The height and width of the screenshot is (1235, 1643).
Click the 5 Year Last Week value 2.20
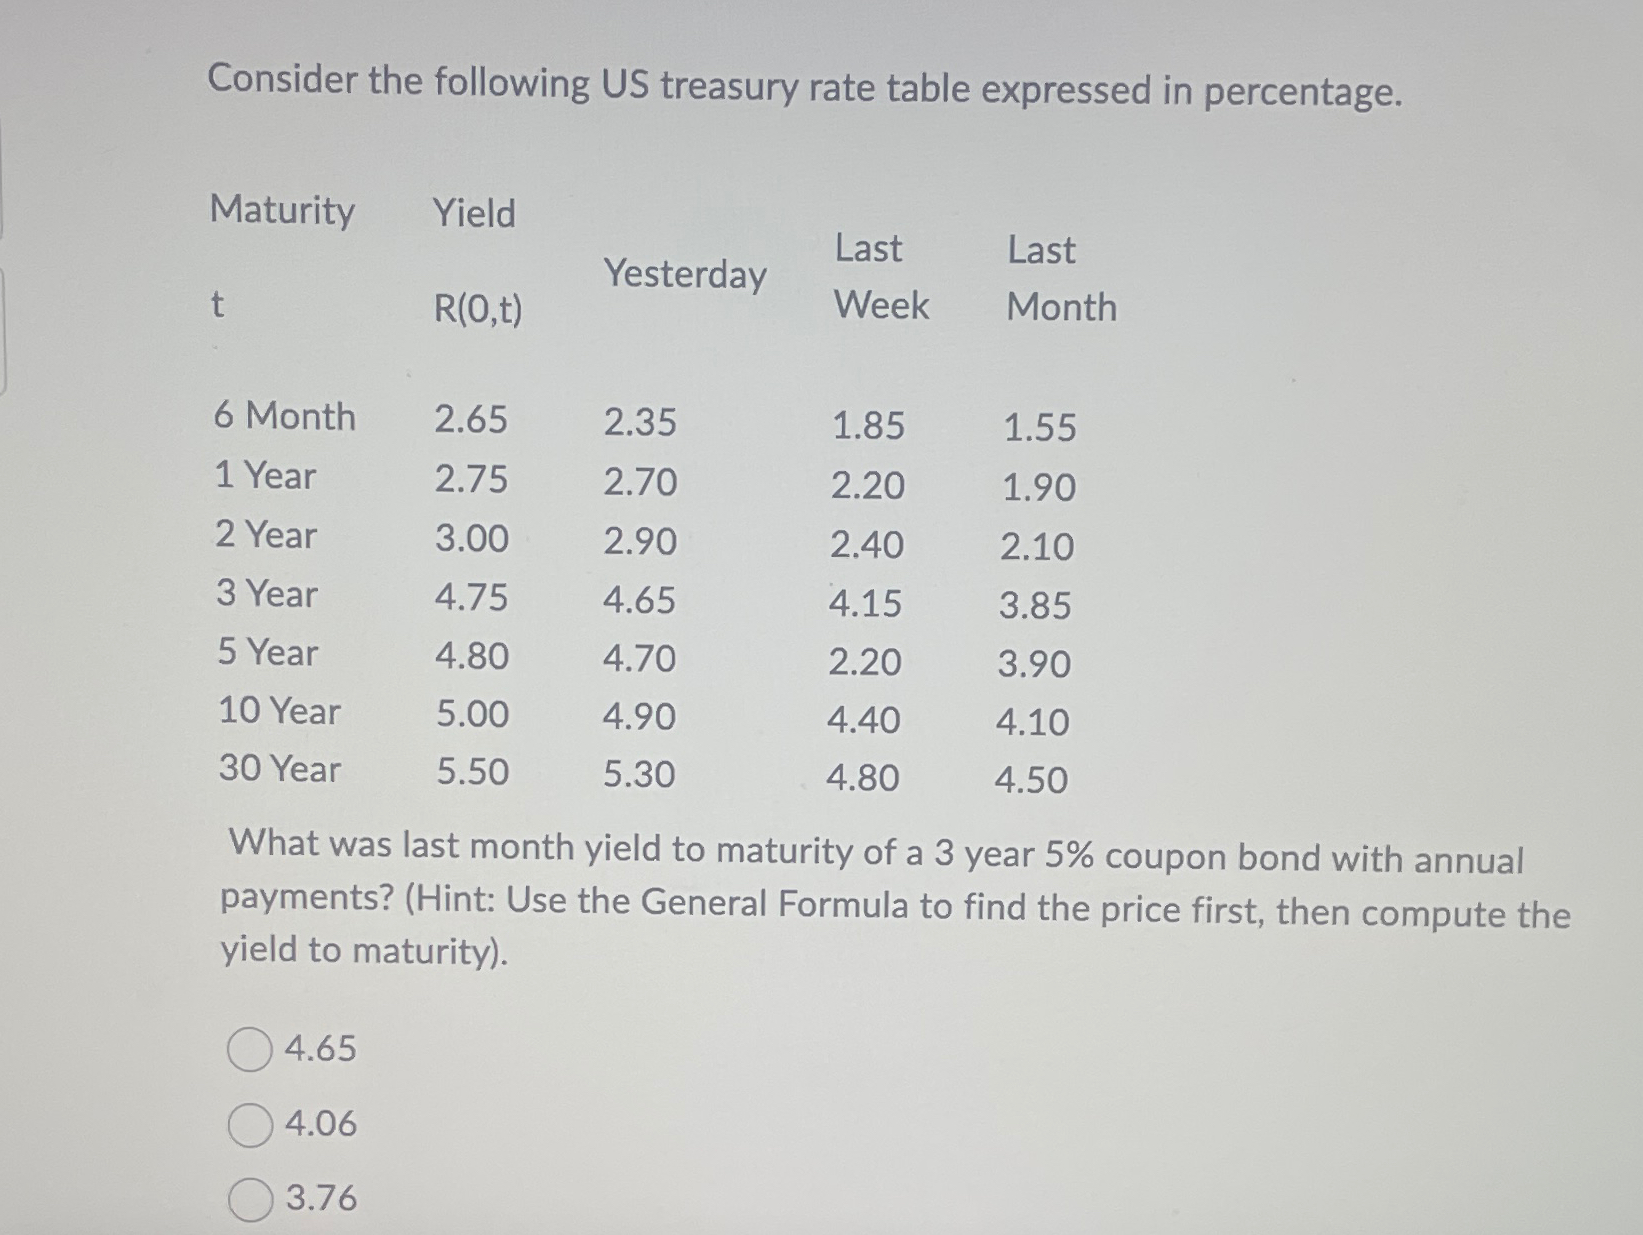[x=866, y=661]
